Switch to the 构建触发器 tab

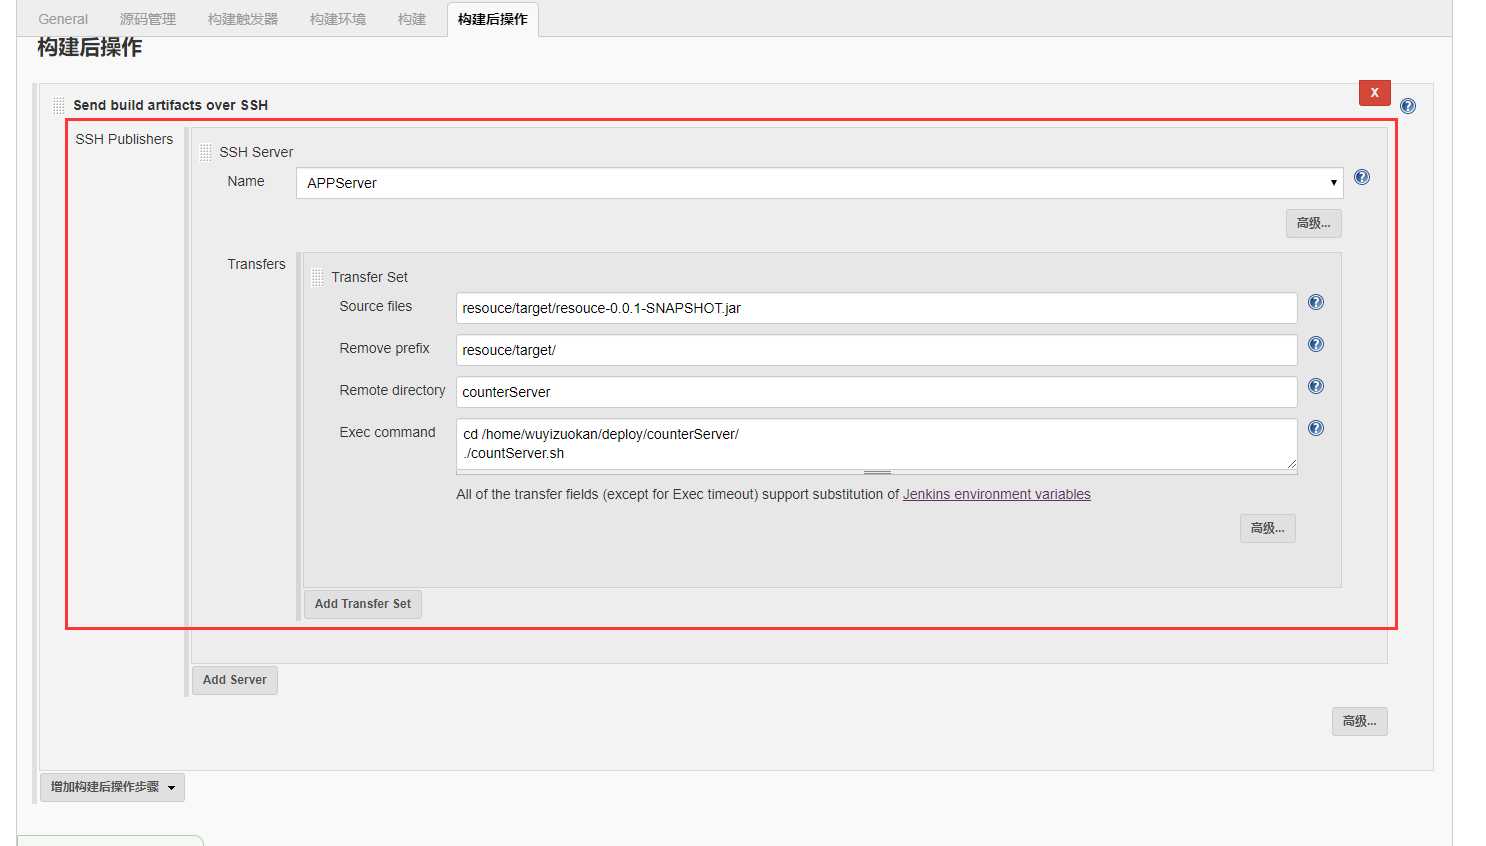click(243, 19)
